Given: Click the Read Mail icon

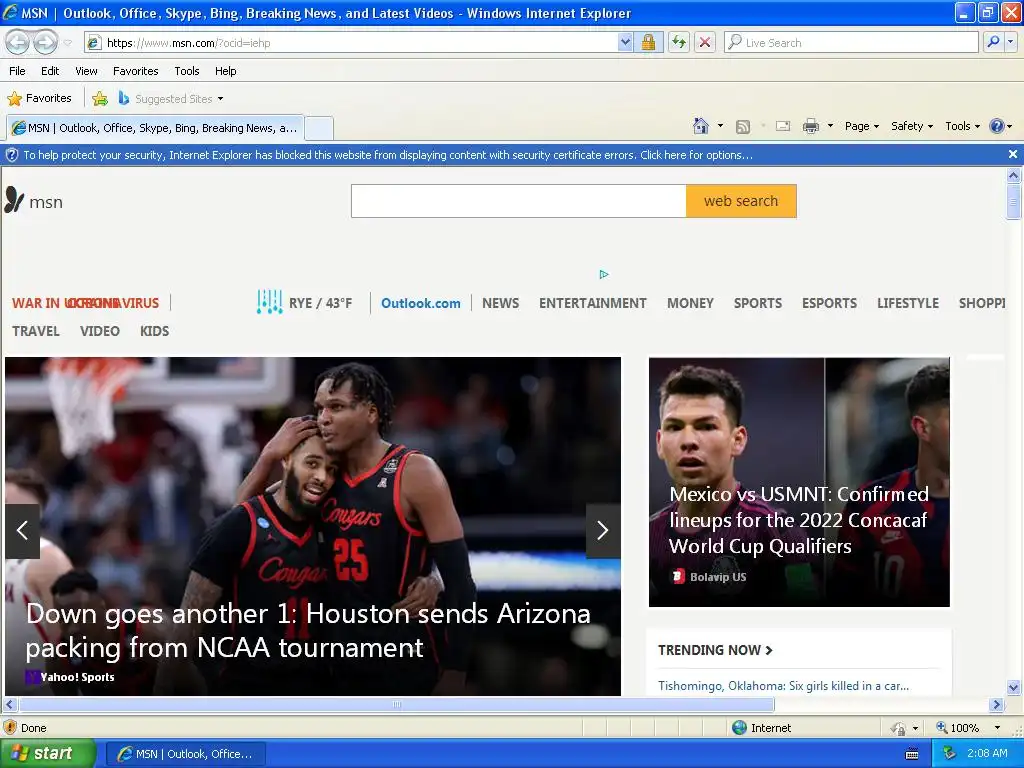Looking at the screenshot, I should coord(783,126).
